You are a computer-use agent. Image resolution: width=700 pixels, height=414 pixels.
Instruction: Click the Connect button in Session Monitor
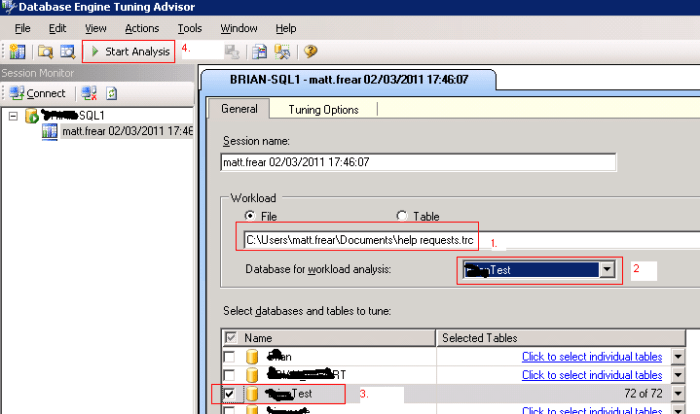(x=37, y=93)
